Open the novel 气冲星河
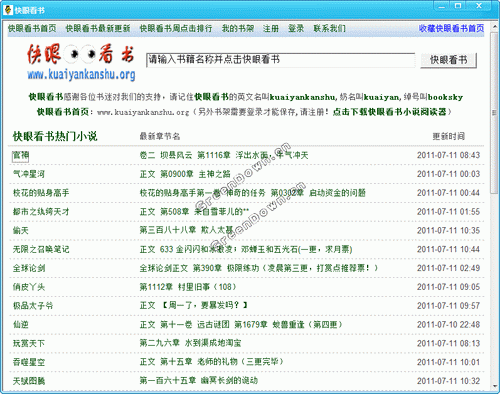 pyautogui.click(x=29, y=174)
